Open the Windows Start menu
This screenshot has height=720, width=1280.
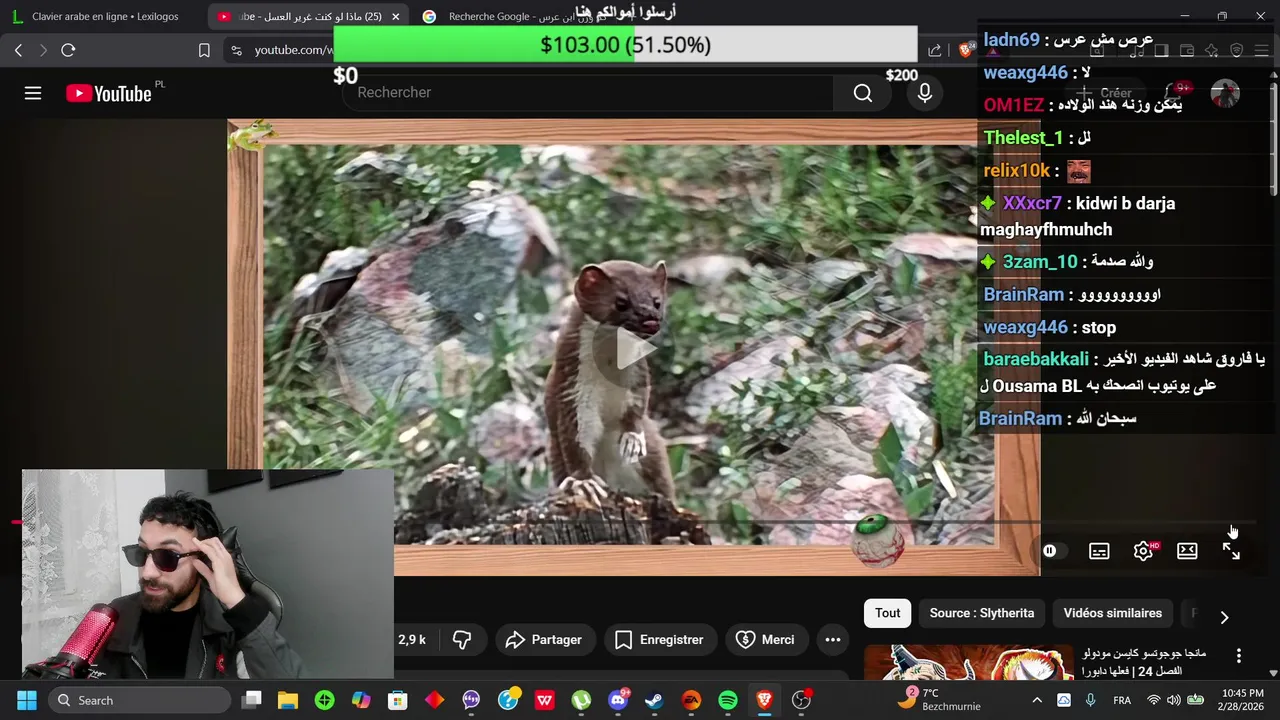tap(27, 700)
